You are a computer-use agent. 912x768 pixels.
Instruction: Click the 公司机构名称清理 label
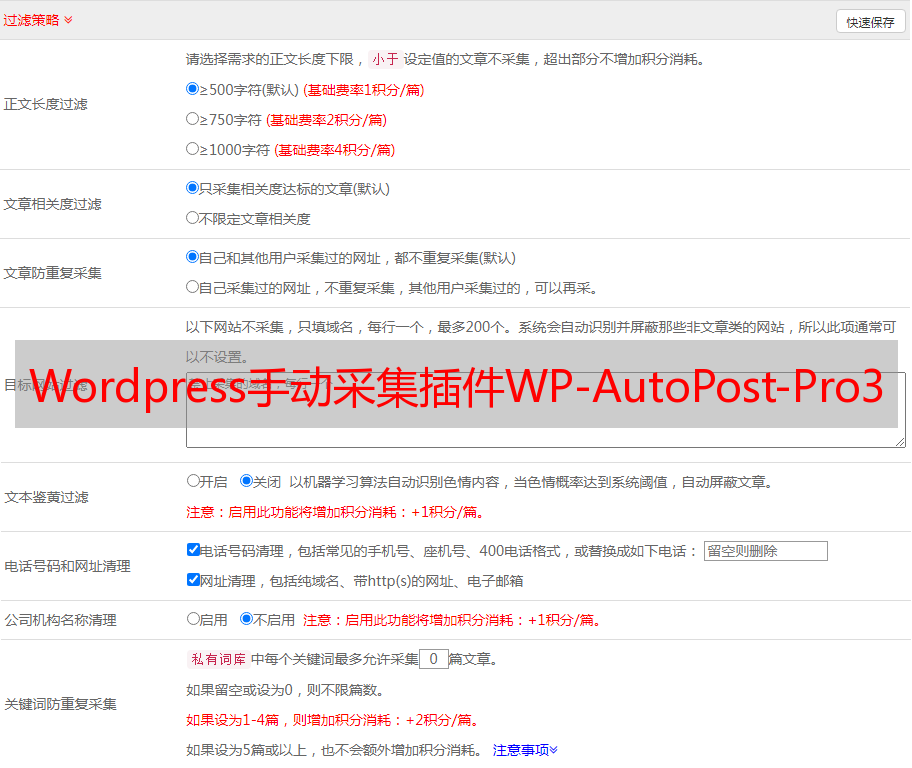pos(60,620)
